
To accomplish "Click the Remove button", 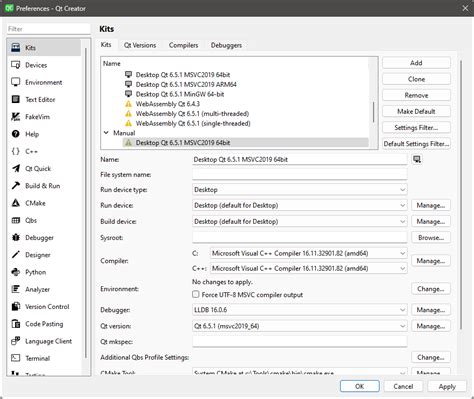I will coord(416,95).
